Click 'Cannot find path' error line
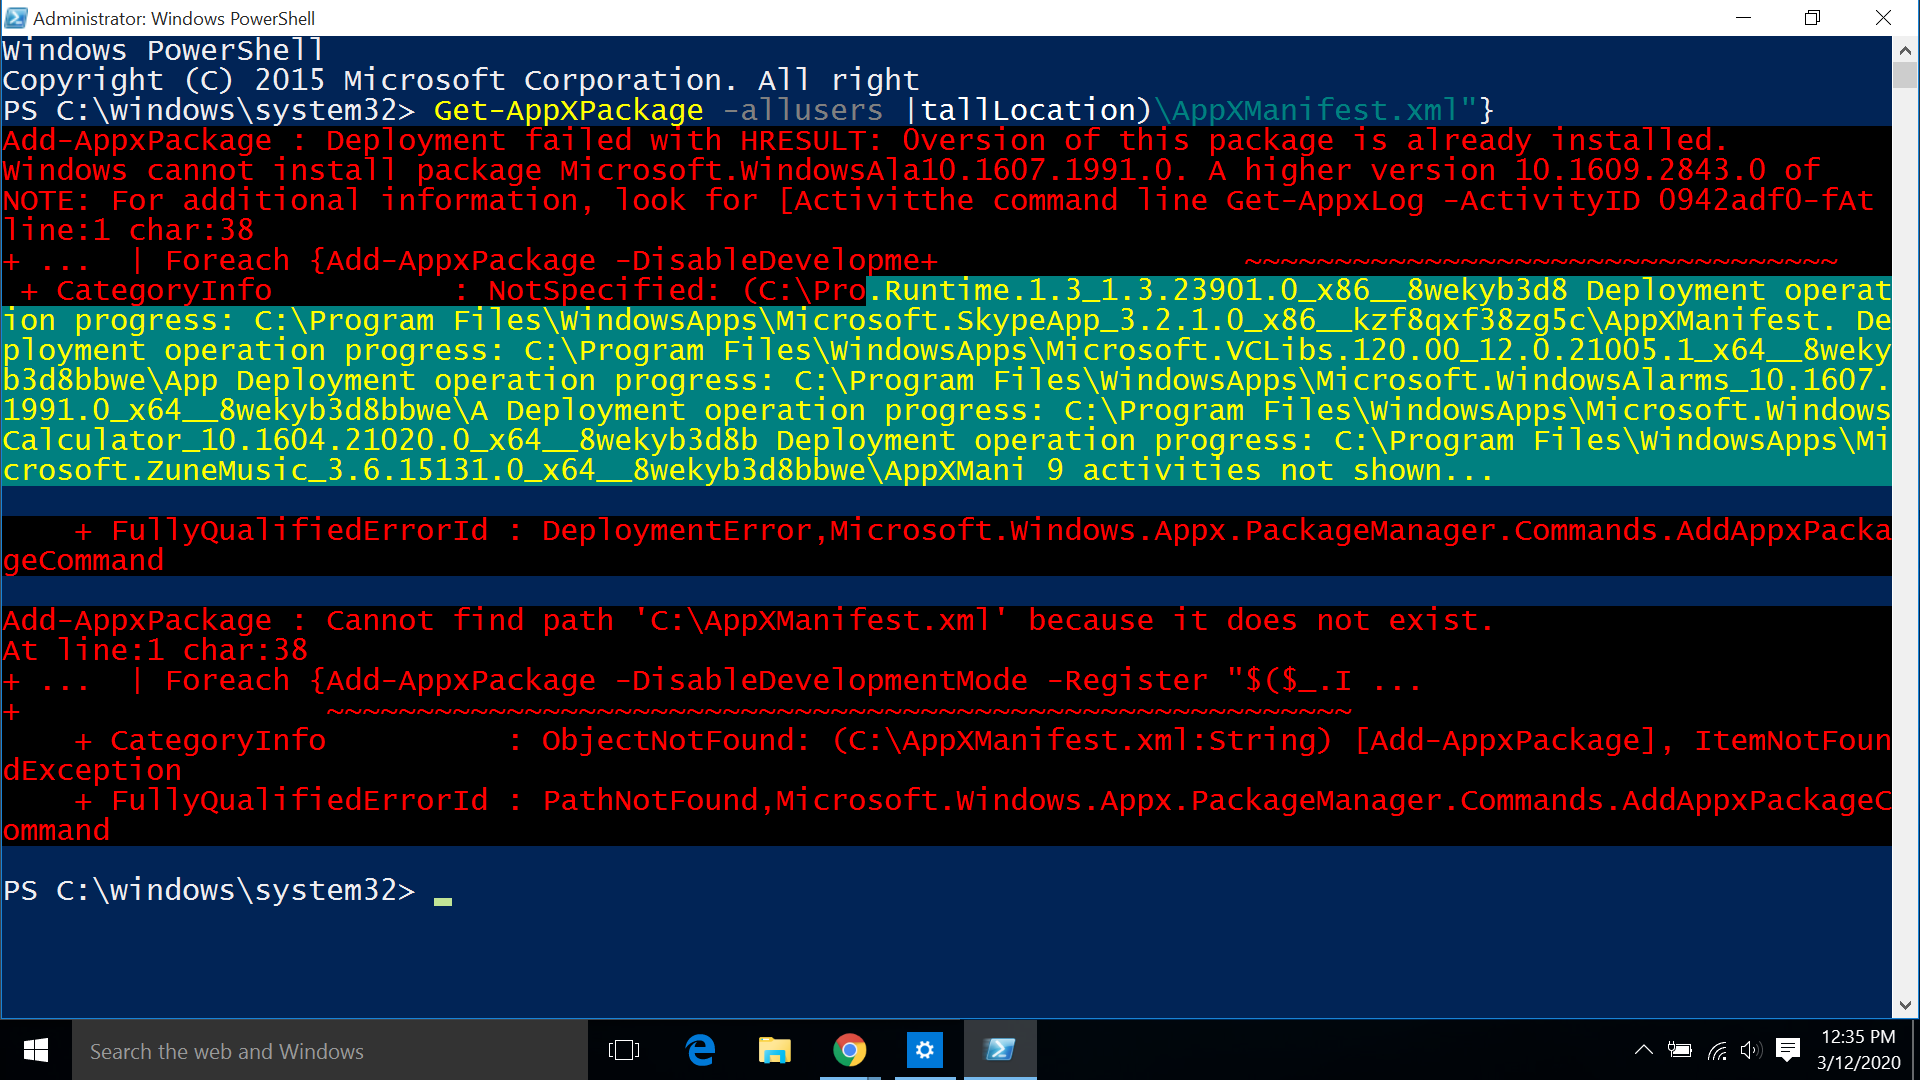Viewport: 1920px width, 1080px height. click(748, 620)
